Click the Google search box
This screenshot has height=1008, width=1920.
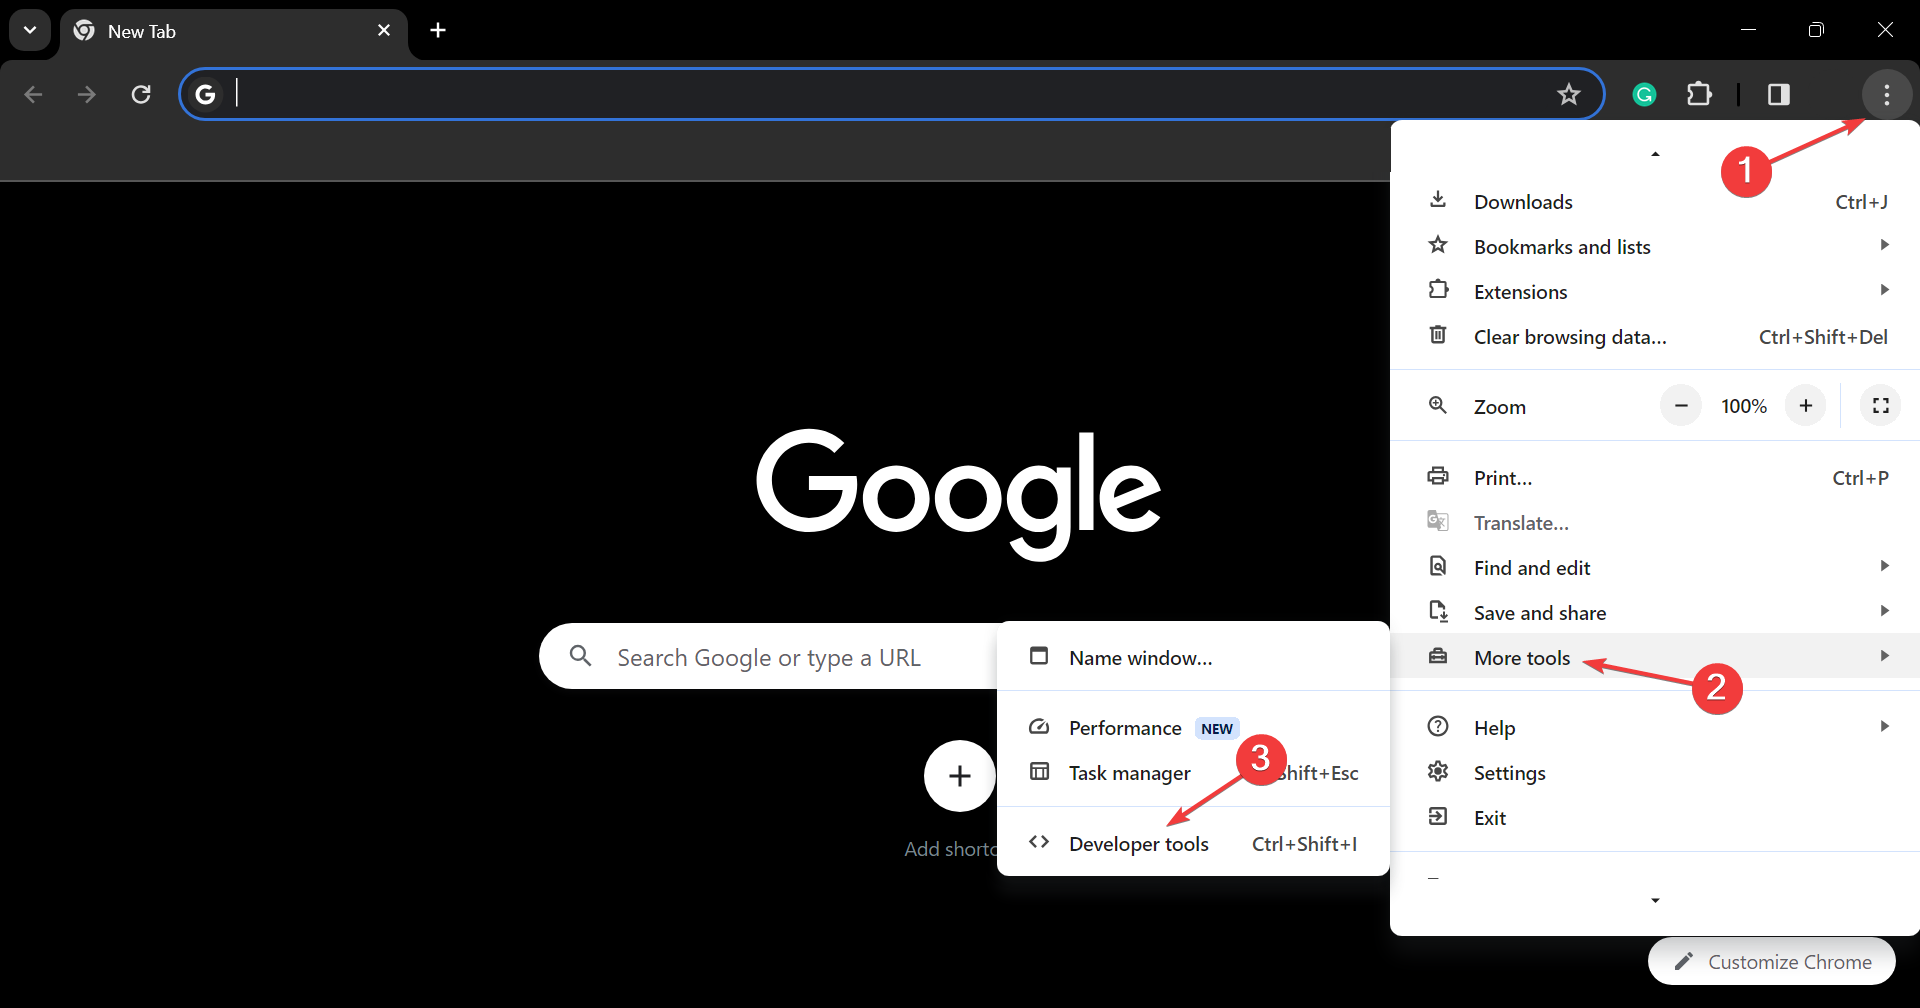coord(768,657)
